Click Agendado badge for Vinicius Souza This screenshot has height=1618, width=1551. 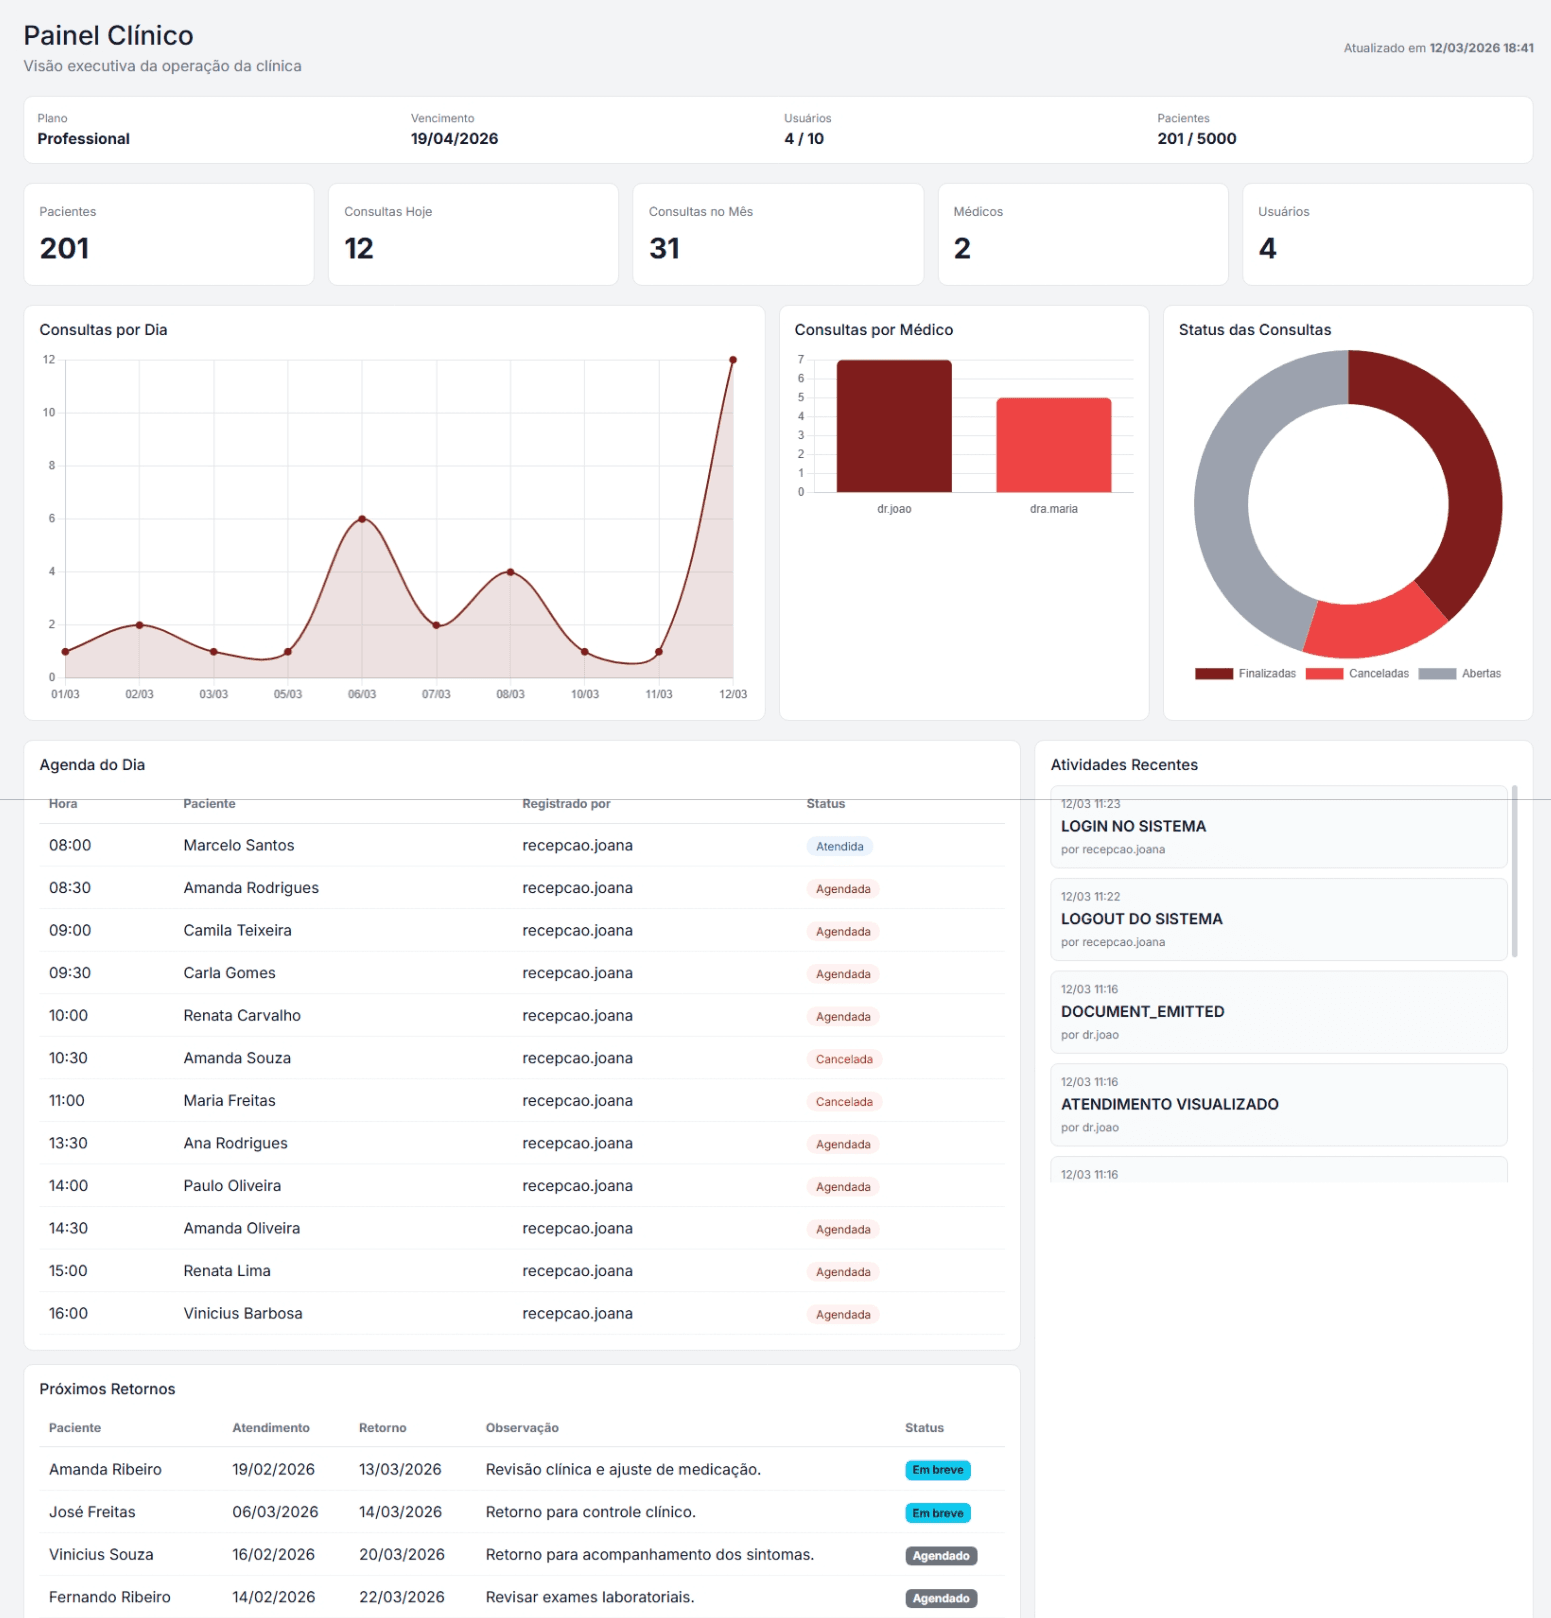940,1556
